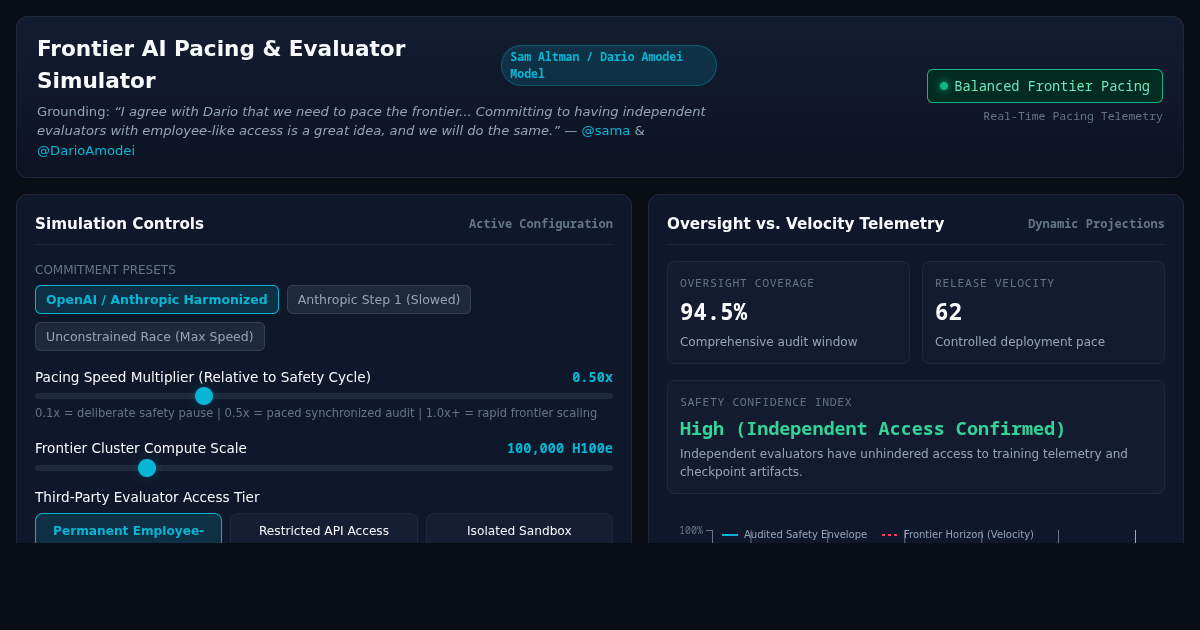This screenshot has height=630, width=1200.
Task: Click the Oversight vs. Velocity Telemetry heading
Action: coord(805,224)
